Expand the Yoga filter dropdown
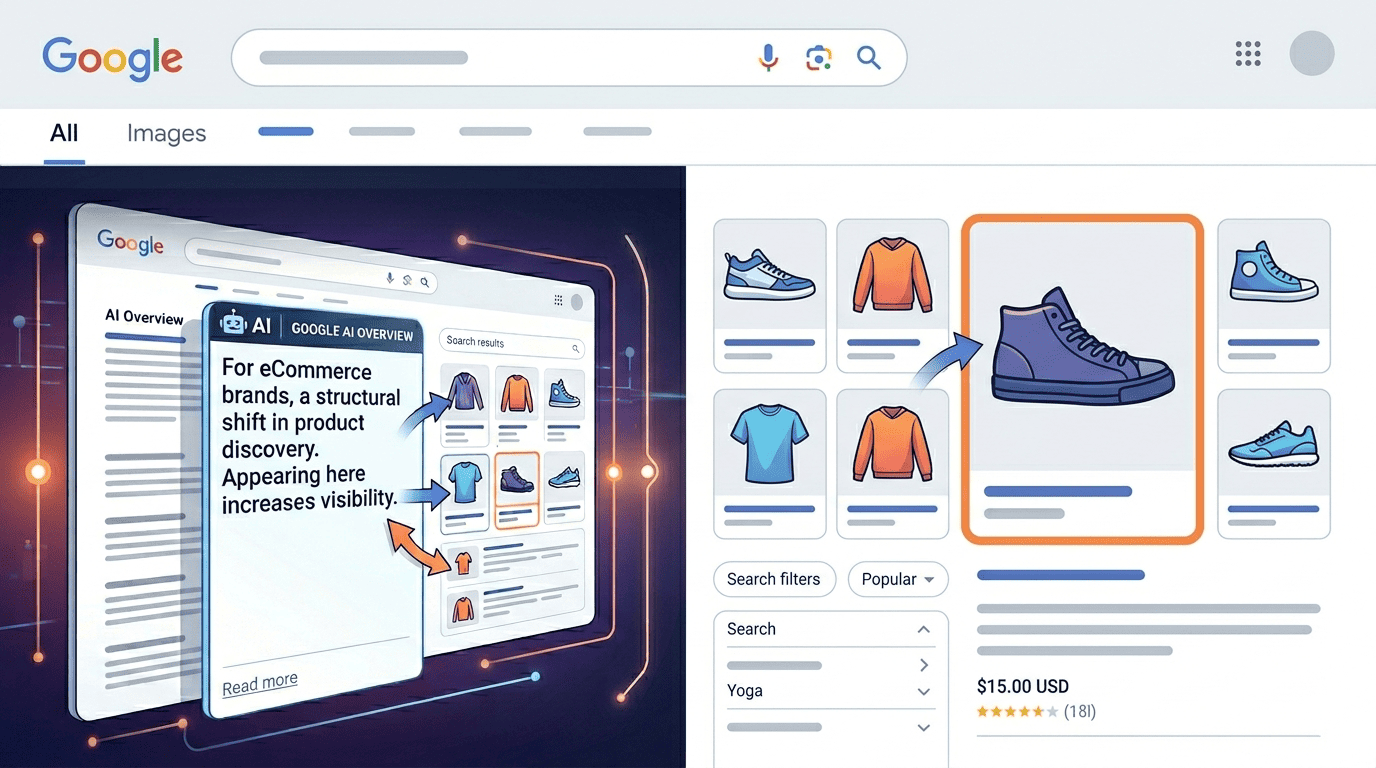The image size is (1376, 768). [x=924, y=691]
